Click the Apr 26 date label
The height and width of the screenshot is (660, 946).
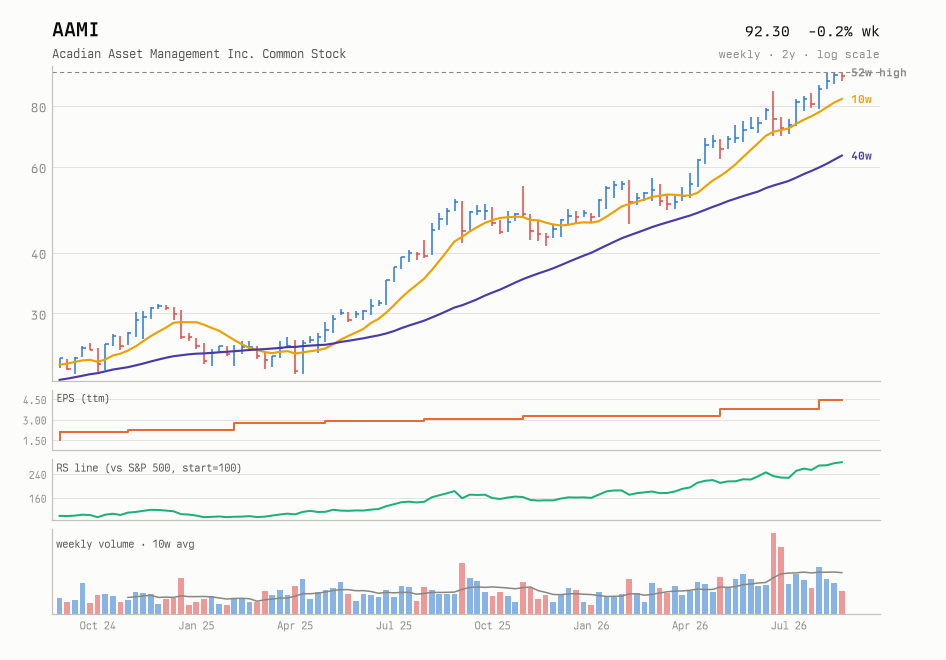tap(690, 626)
